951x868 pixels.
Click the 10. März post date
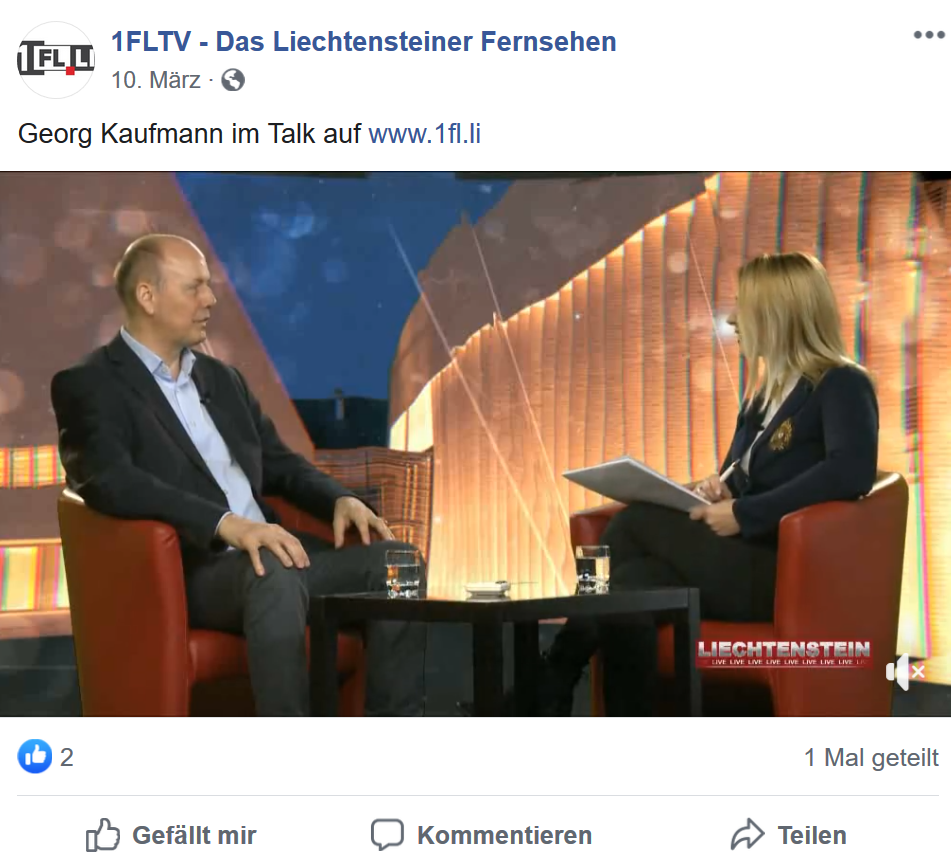156,80
